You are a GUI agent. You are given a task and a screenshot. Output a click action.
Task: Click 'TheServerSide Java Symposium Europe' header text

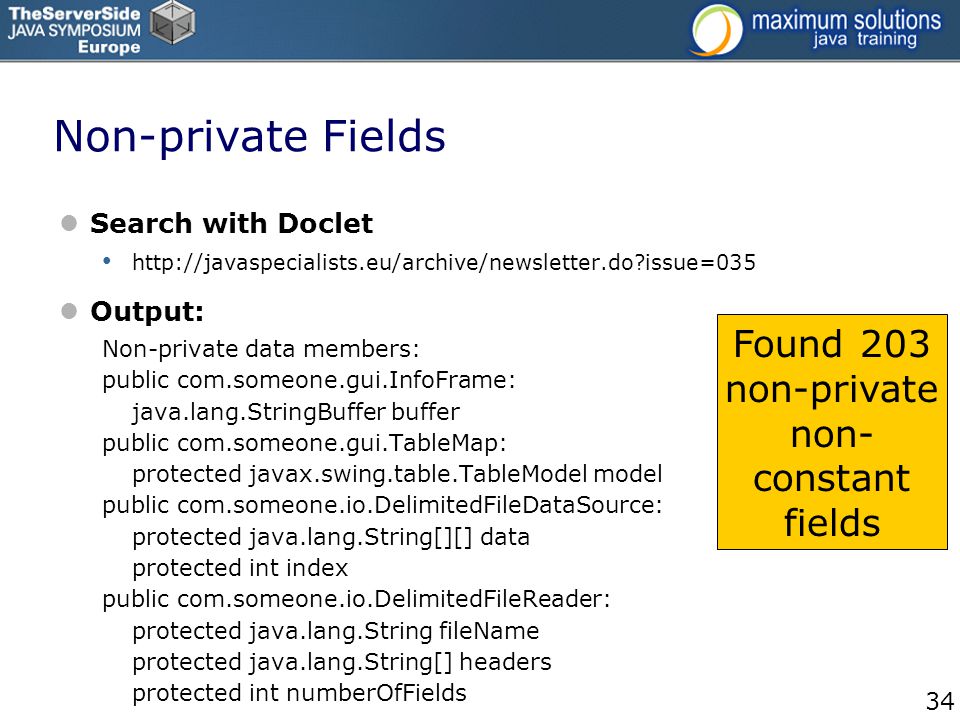74,30
